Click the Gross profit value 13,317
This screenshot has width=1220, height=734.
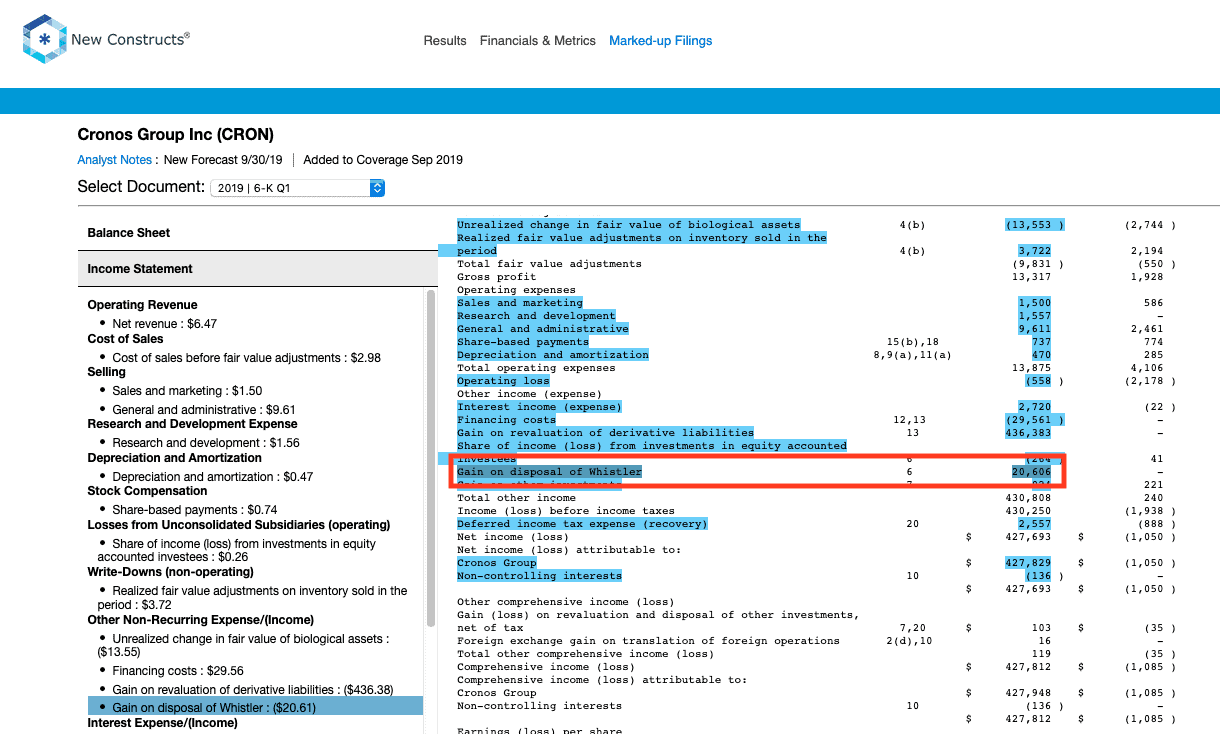1031,277
